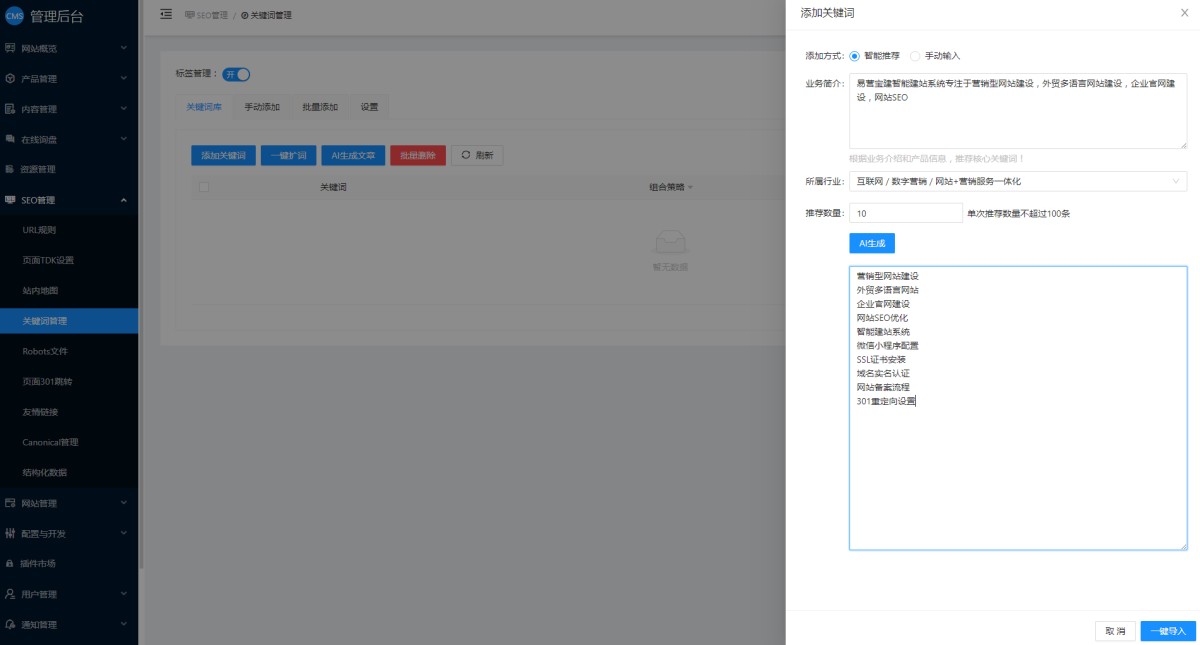Switch to the 批量添加 tab
1200x645 pixels.
pyautogui.click(x=320, y=107)
